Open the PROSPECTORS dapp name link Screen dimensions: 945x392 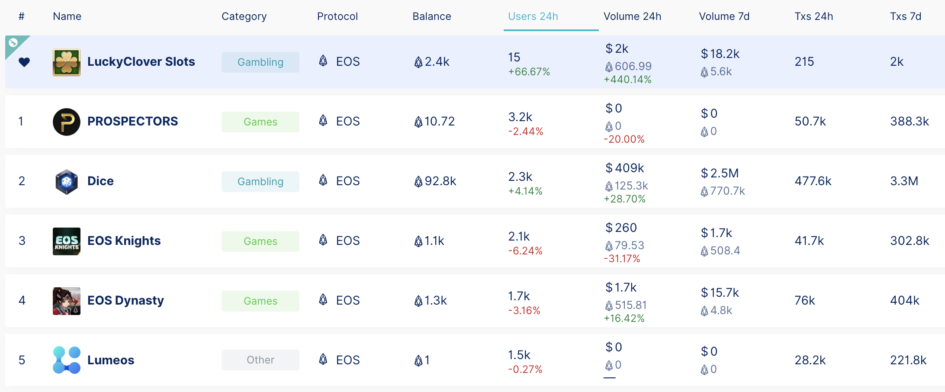133,121
